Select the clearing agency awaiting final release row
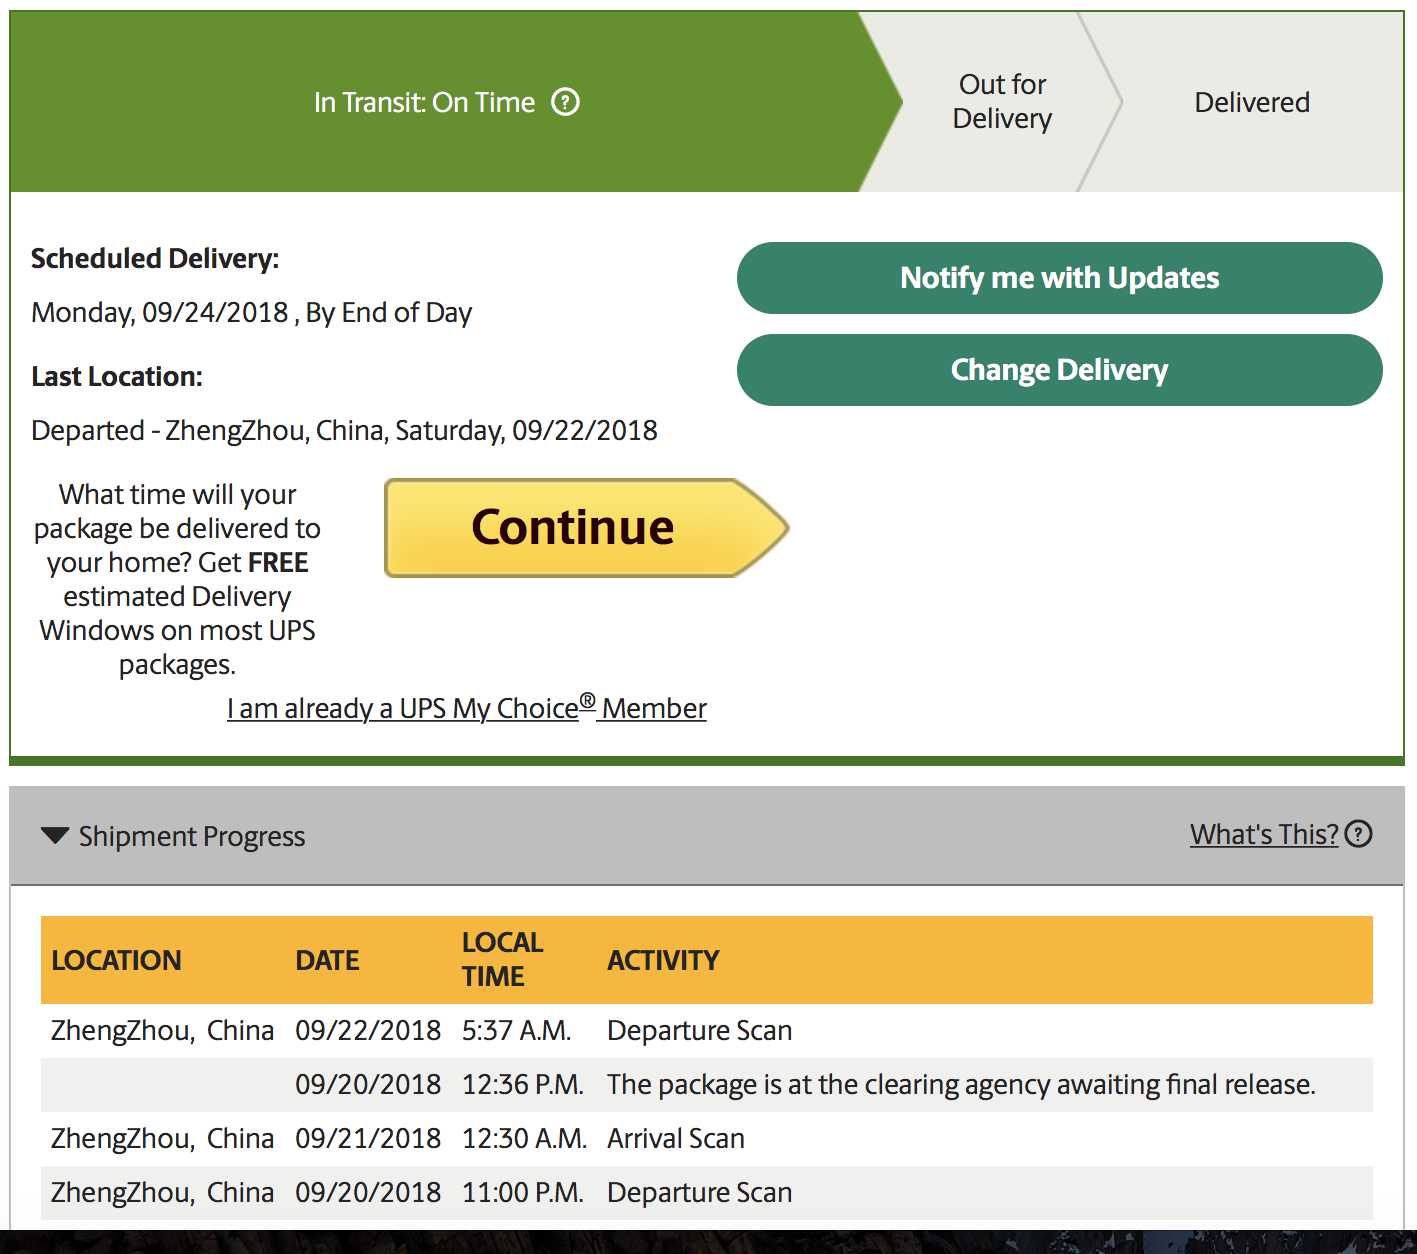Image resolution: width=1417 pixels, height=1254 pixels. [707, 1085]
